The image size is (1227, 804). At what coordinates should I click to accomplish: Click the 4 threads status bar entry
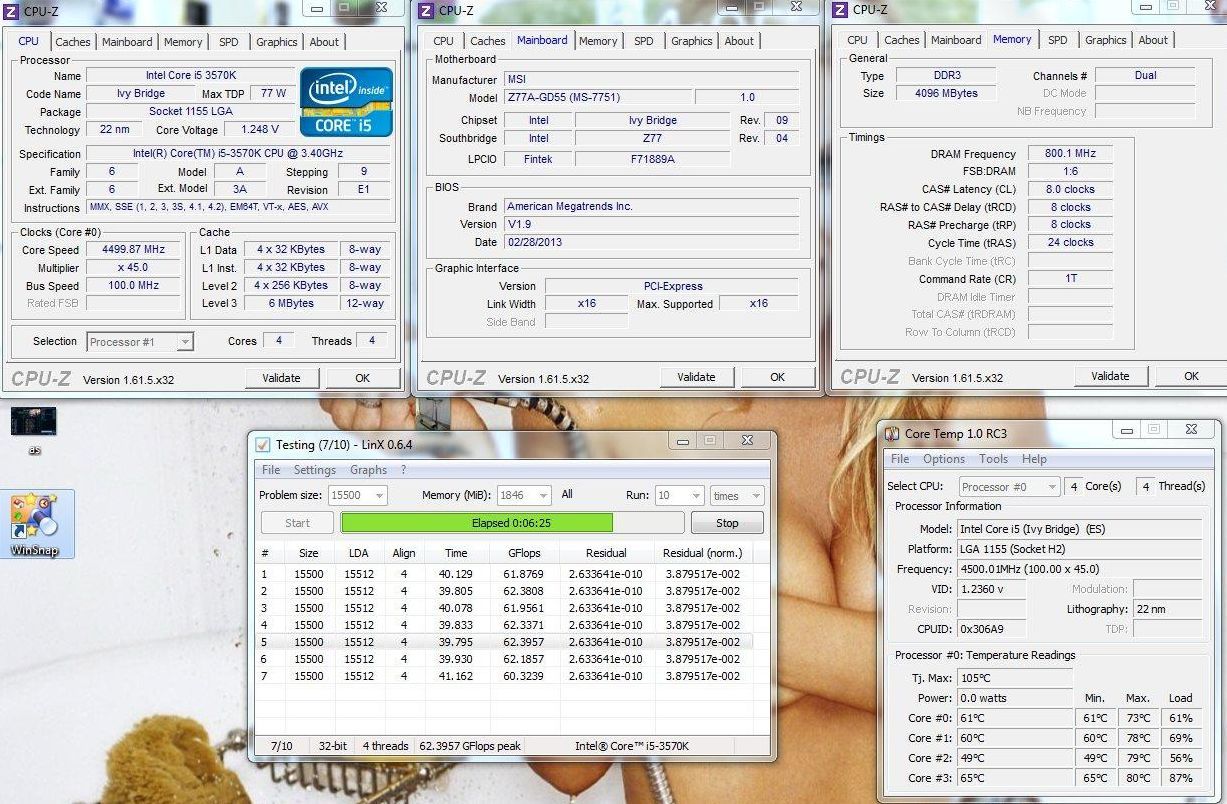pyautogui.click(x=385, y=746)
